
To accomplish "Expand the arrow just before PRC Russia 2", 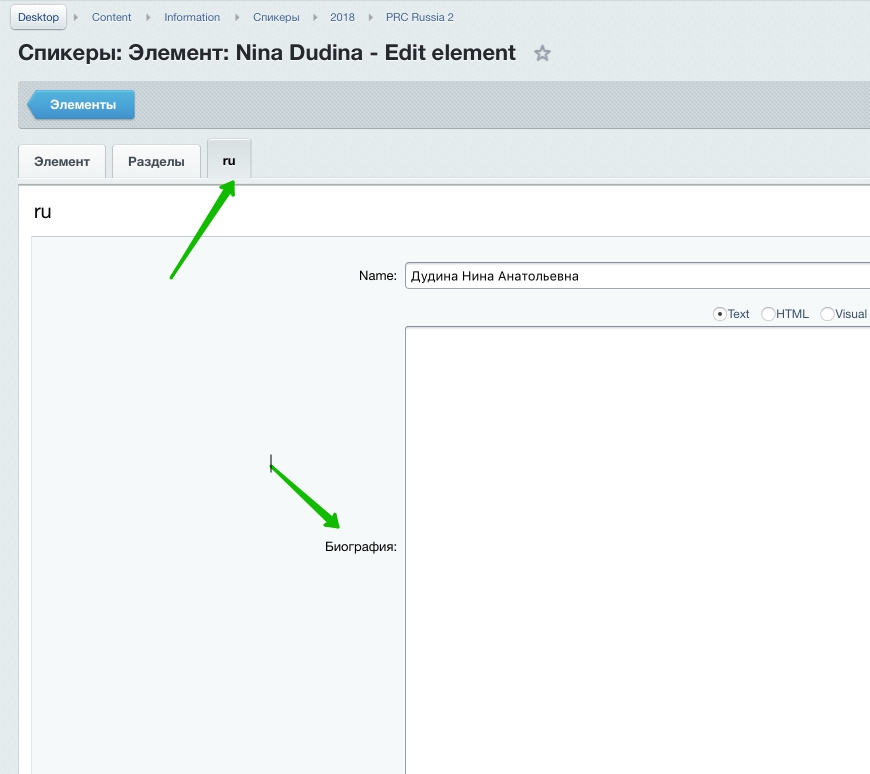I will 371,17.
